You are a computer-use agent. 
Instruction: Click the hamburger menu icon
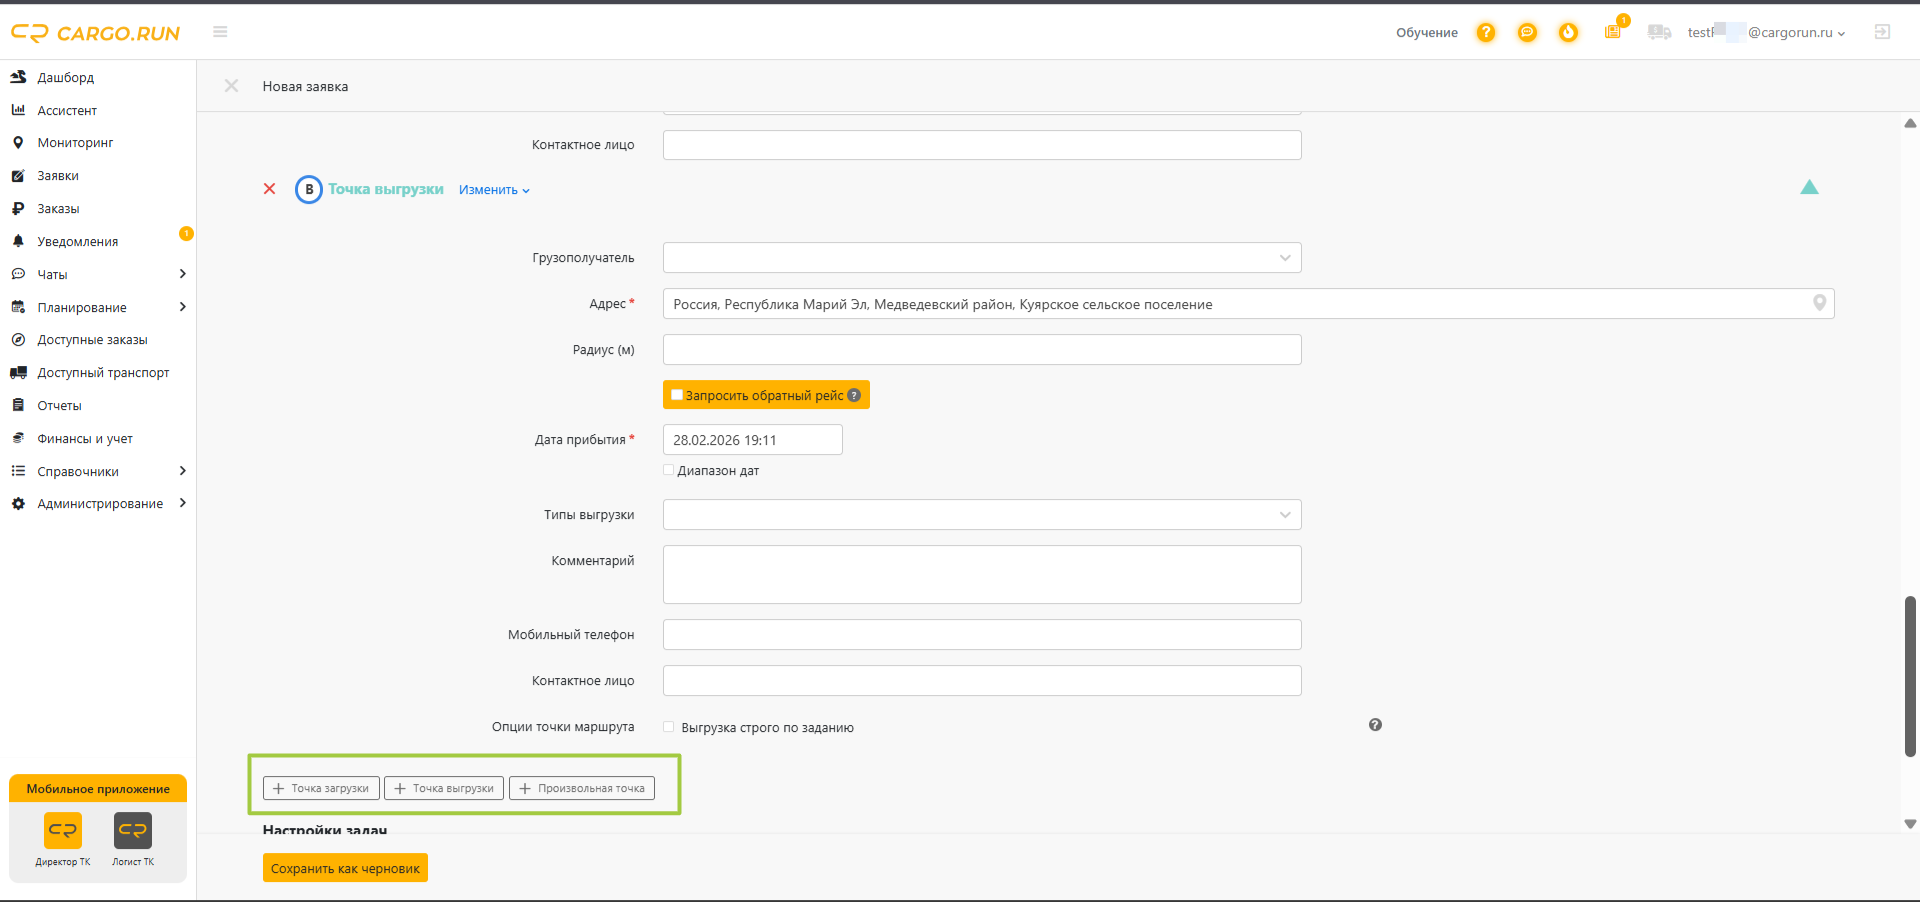pyautogui.click(x=220, y=32)
